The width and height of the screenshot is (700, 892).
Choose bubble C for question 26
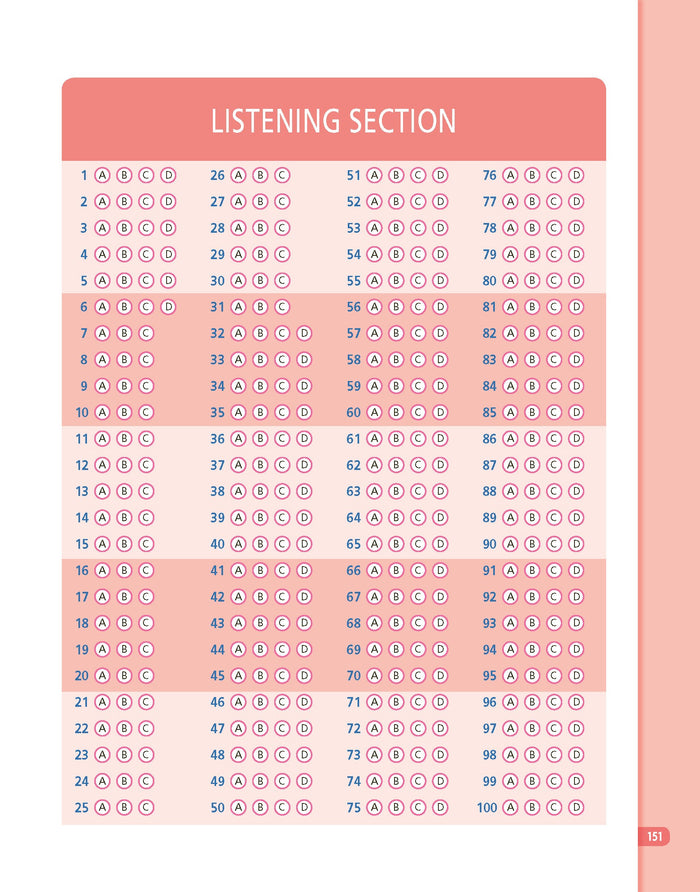click(282, 175)
